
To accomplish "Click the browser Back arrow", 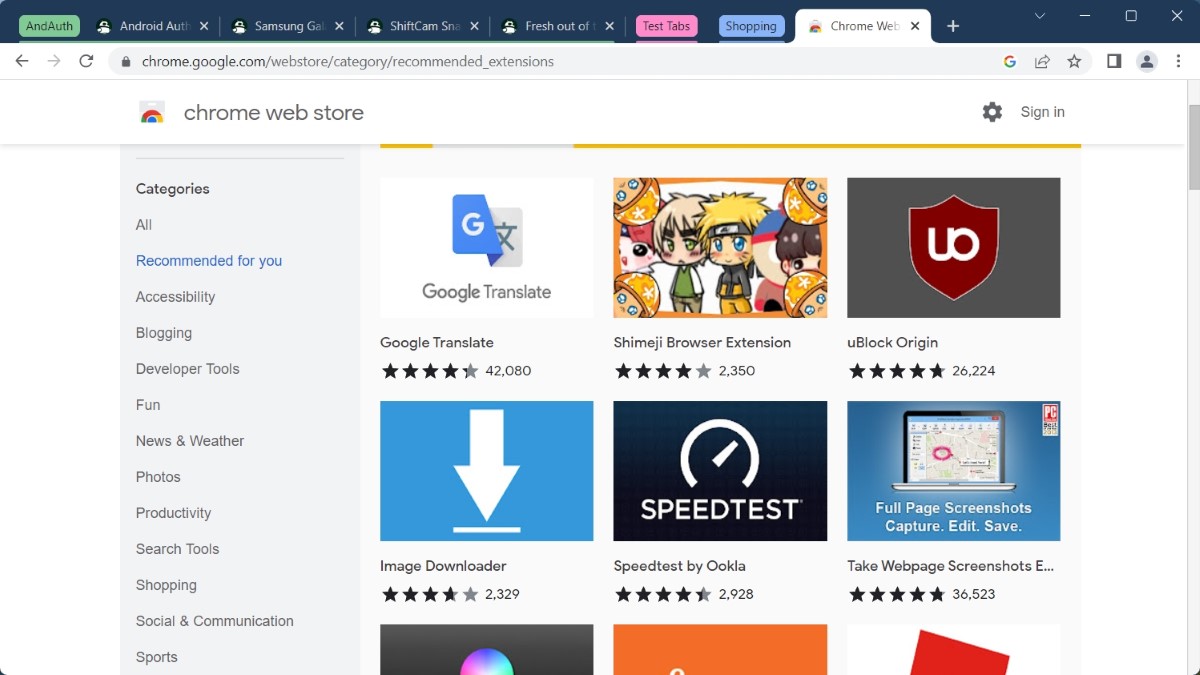I will coord(22,61).
